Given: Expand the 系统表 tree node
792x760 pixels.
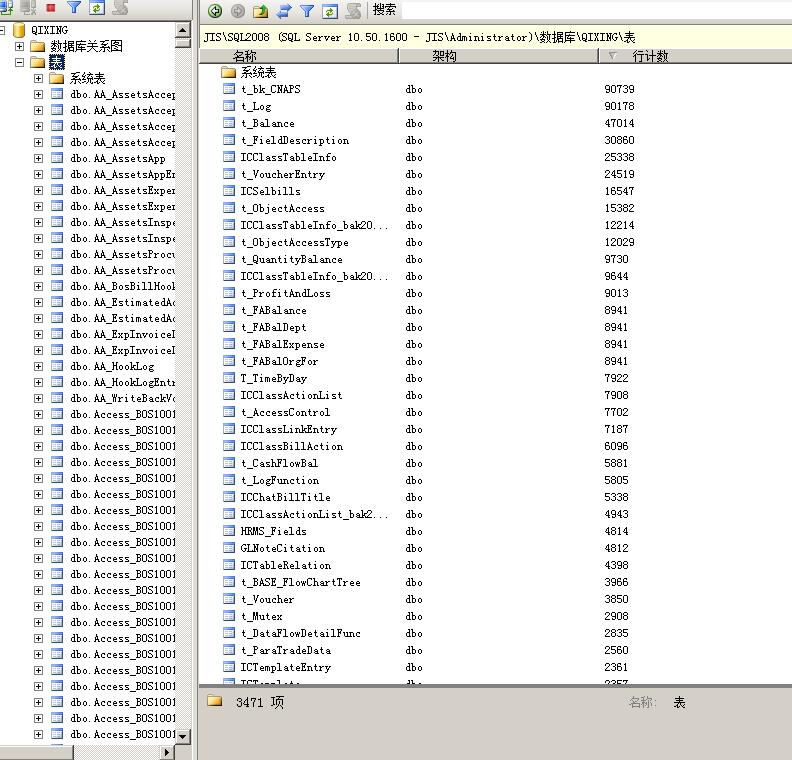Looking at the screenshot, I should 38,78.
